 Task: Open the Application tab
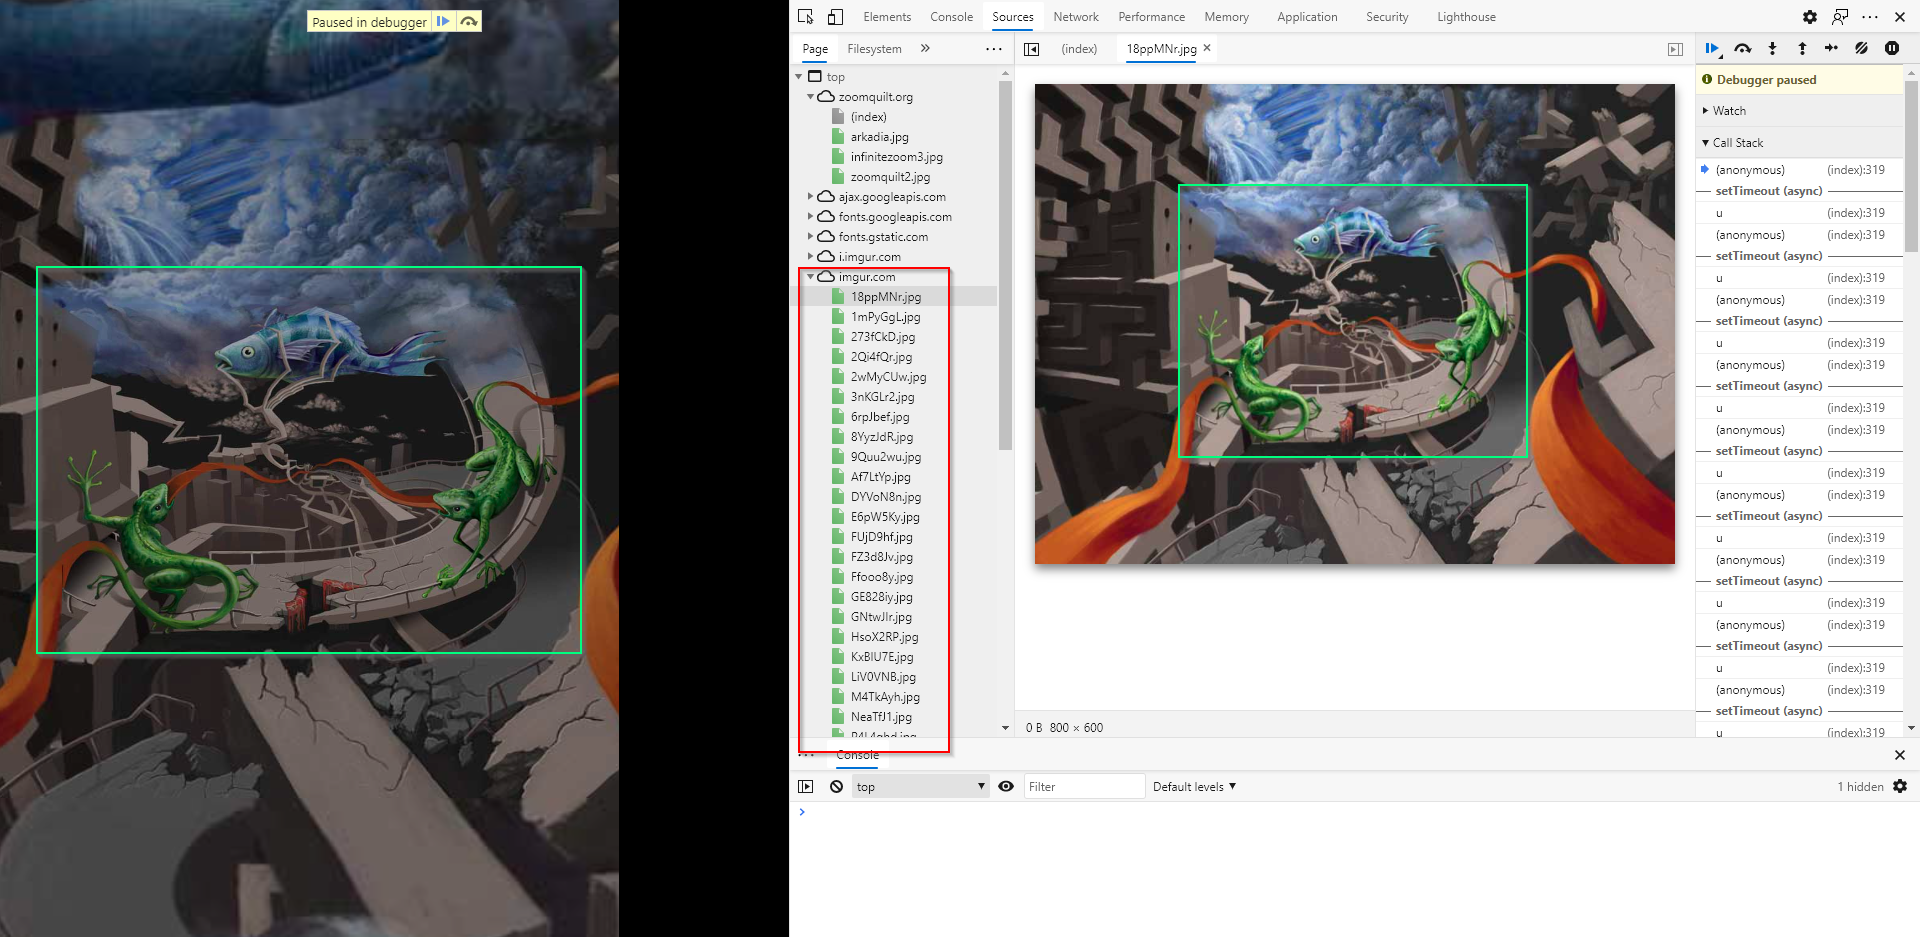[x=1307, y=17]
